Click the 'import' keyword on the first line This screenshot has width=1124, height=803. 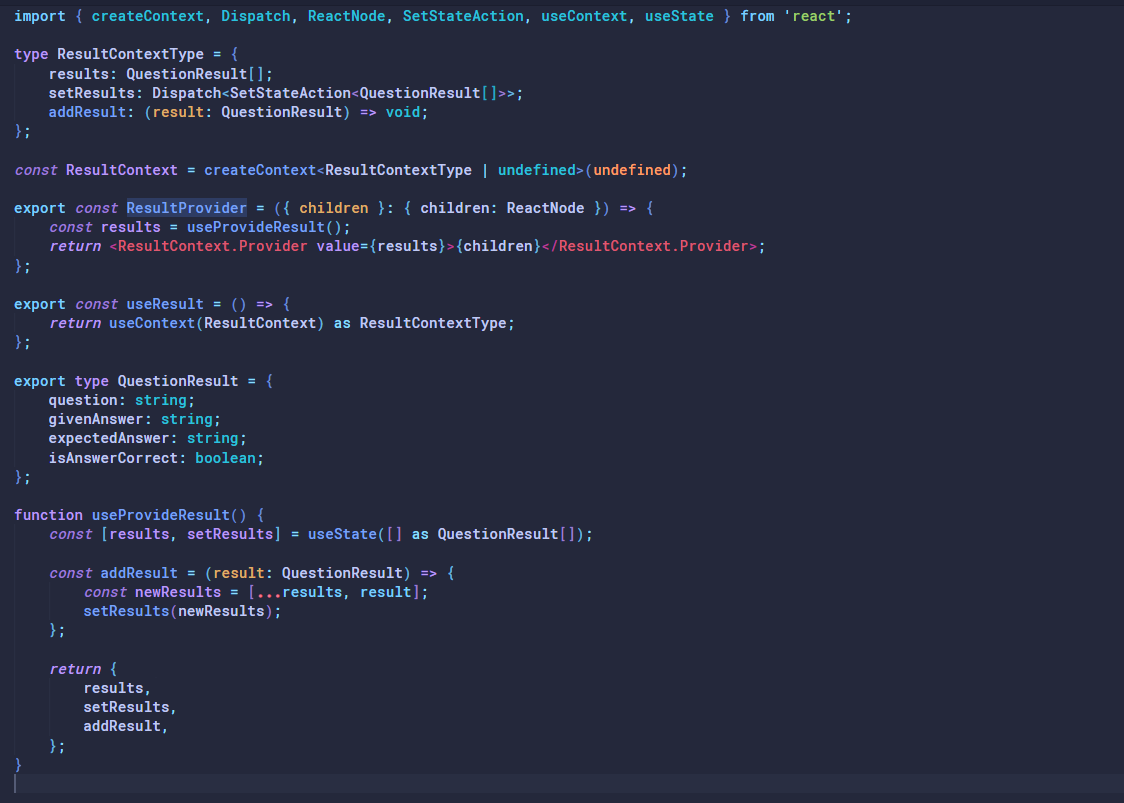[39, 16]
